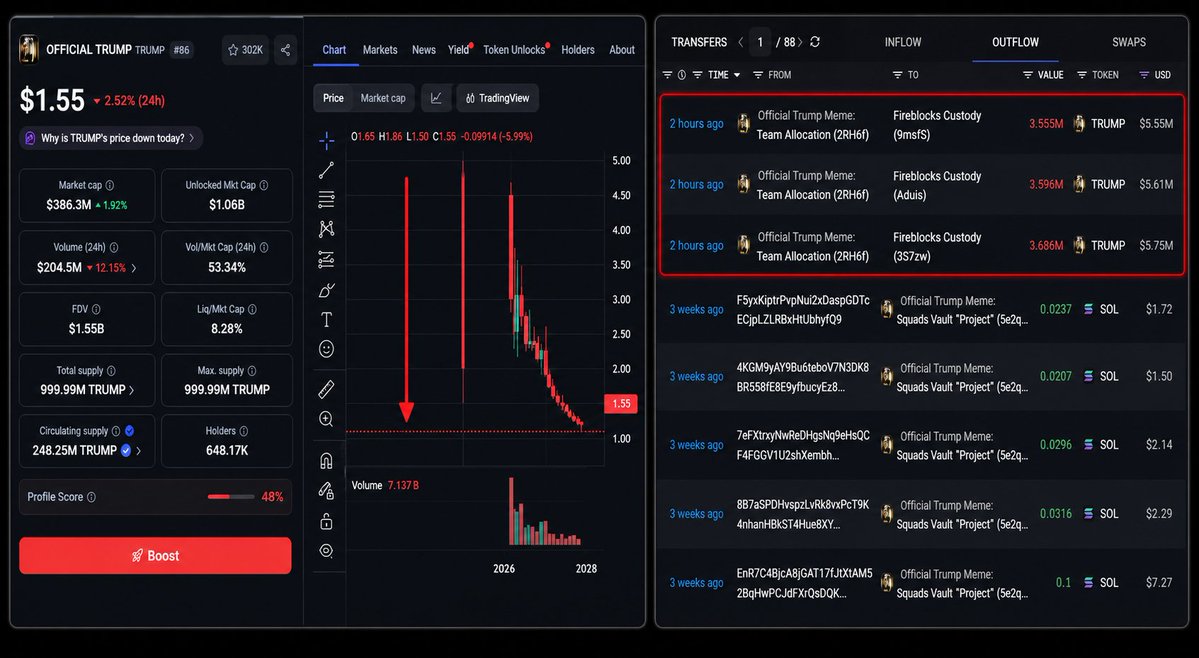Select the pattern drawing tool
The height and width of the screenshot is (658, 1199).
327,229
